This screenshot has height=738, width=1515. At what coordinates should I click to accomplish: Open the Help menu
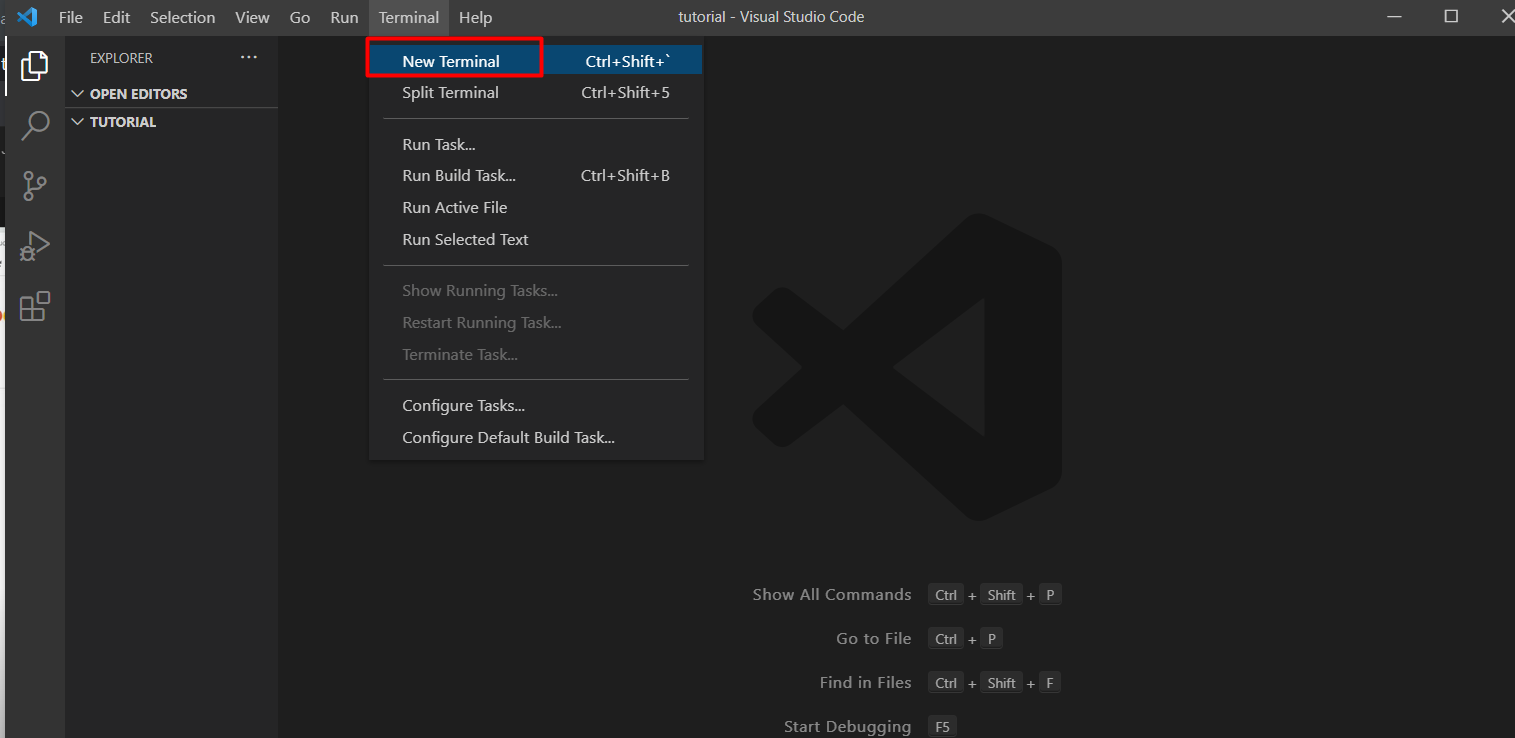(476, 17)
